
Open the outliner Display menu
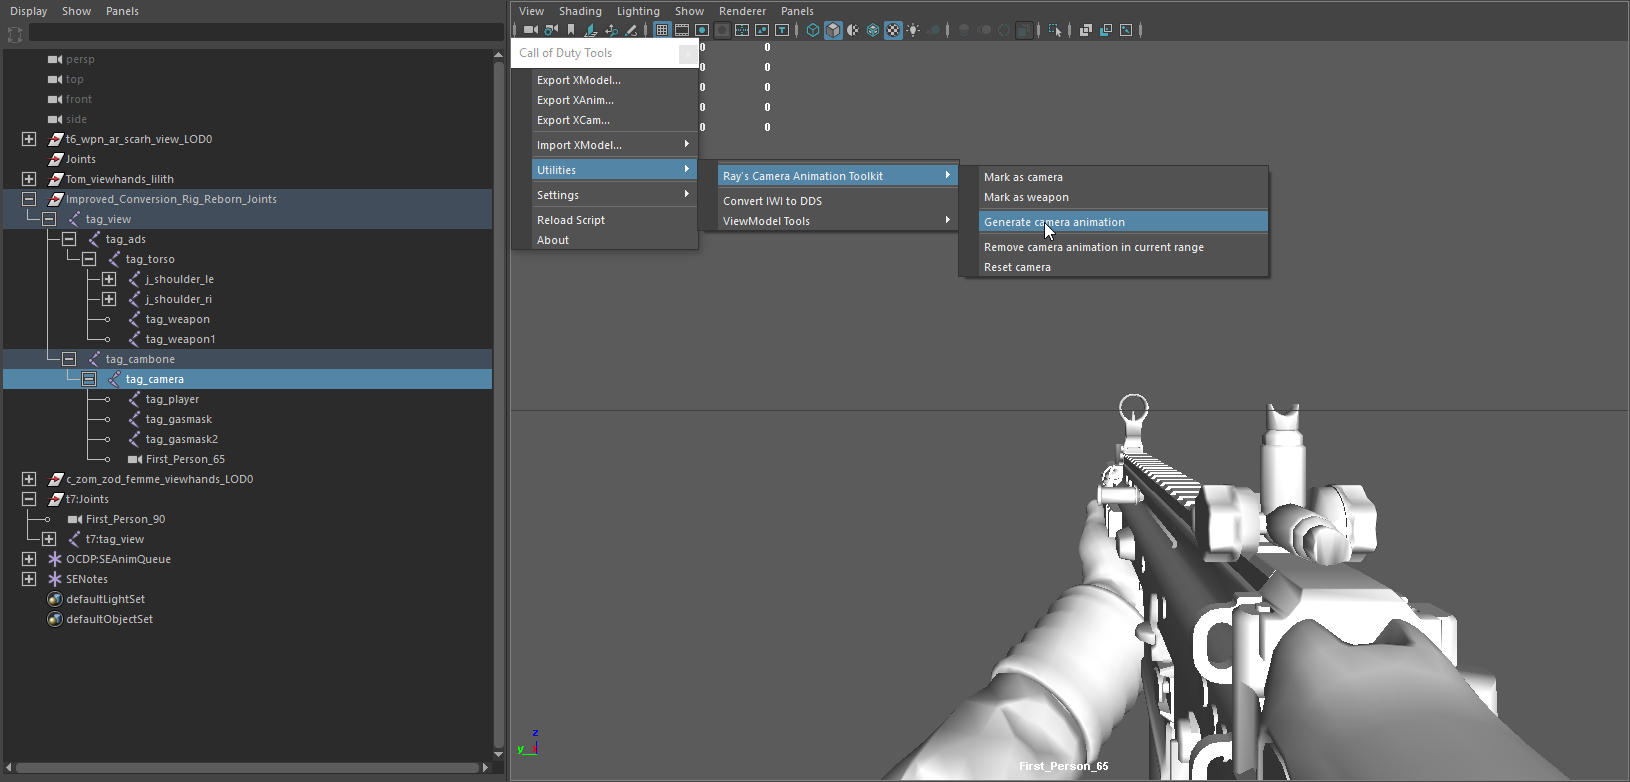(29, 11)
